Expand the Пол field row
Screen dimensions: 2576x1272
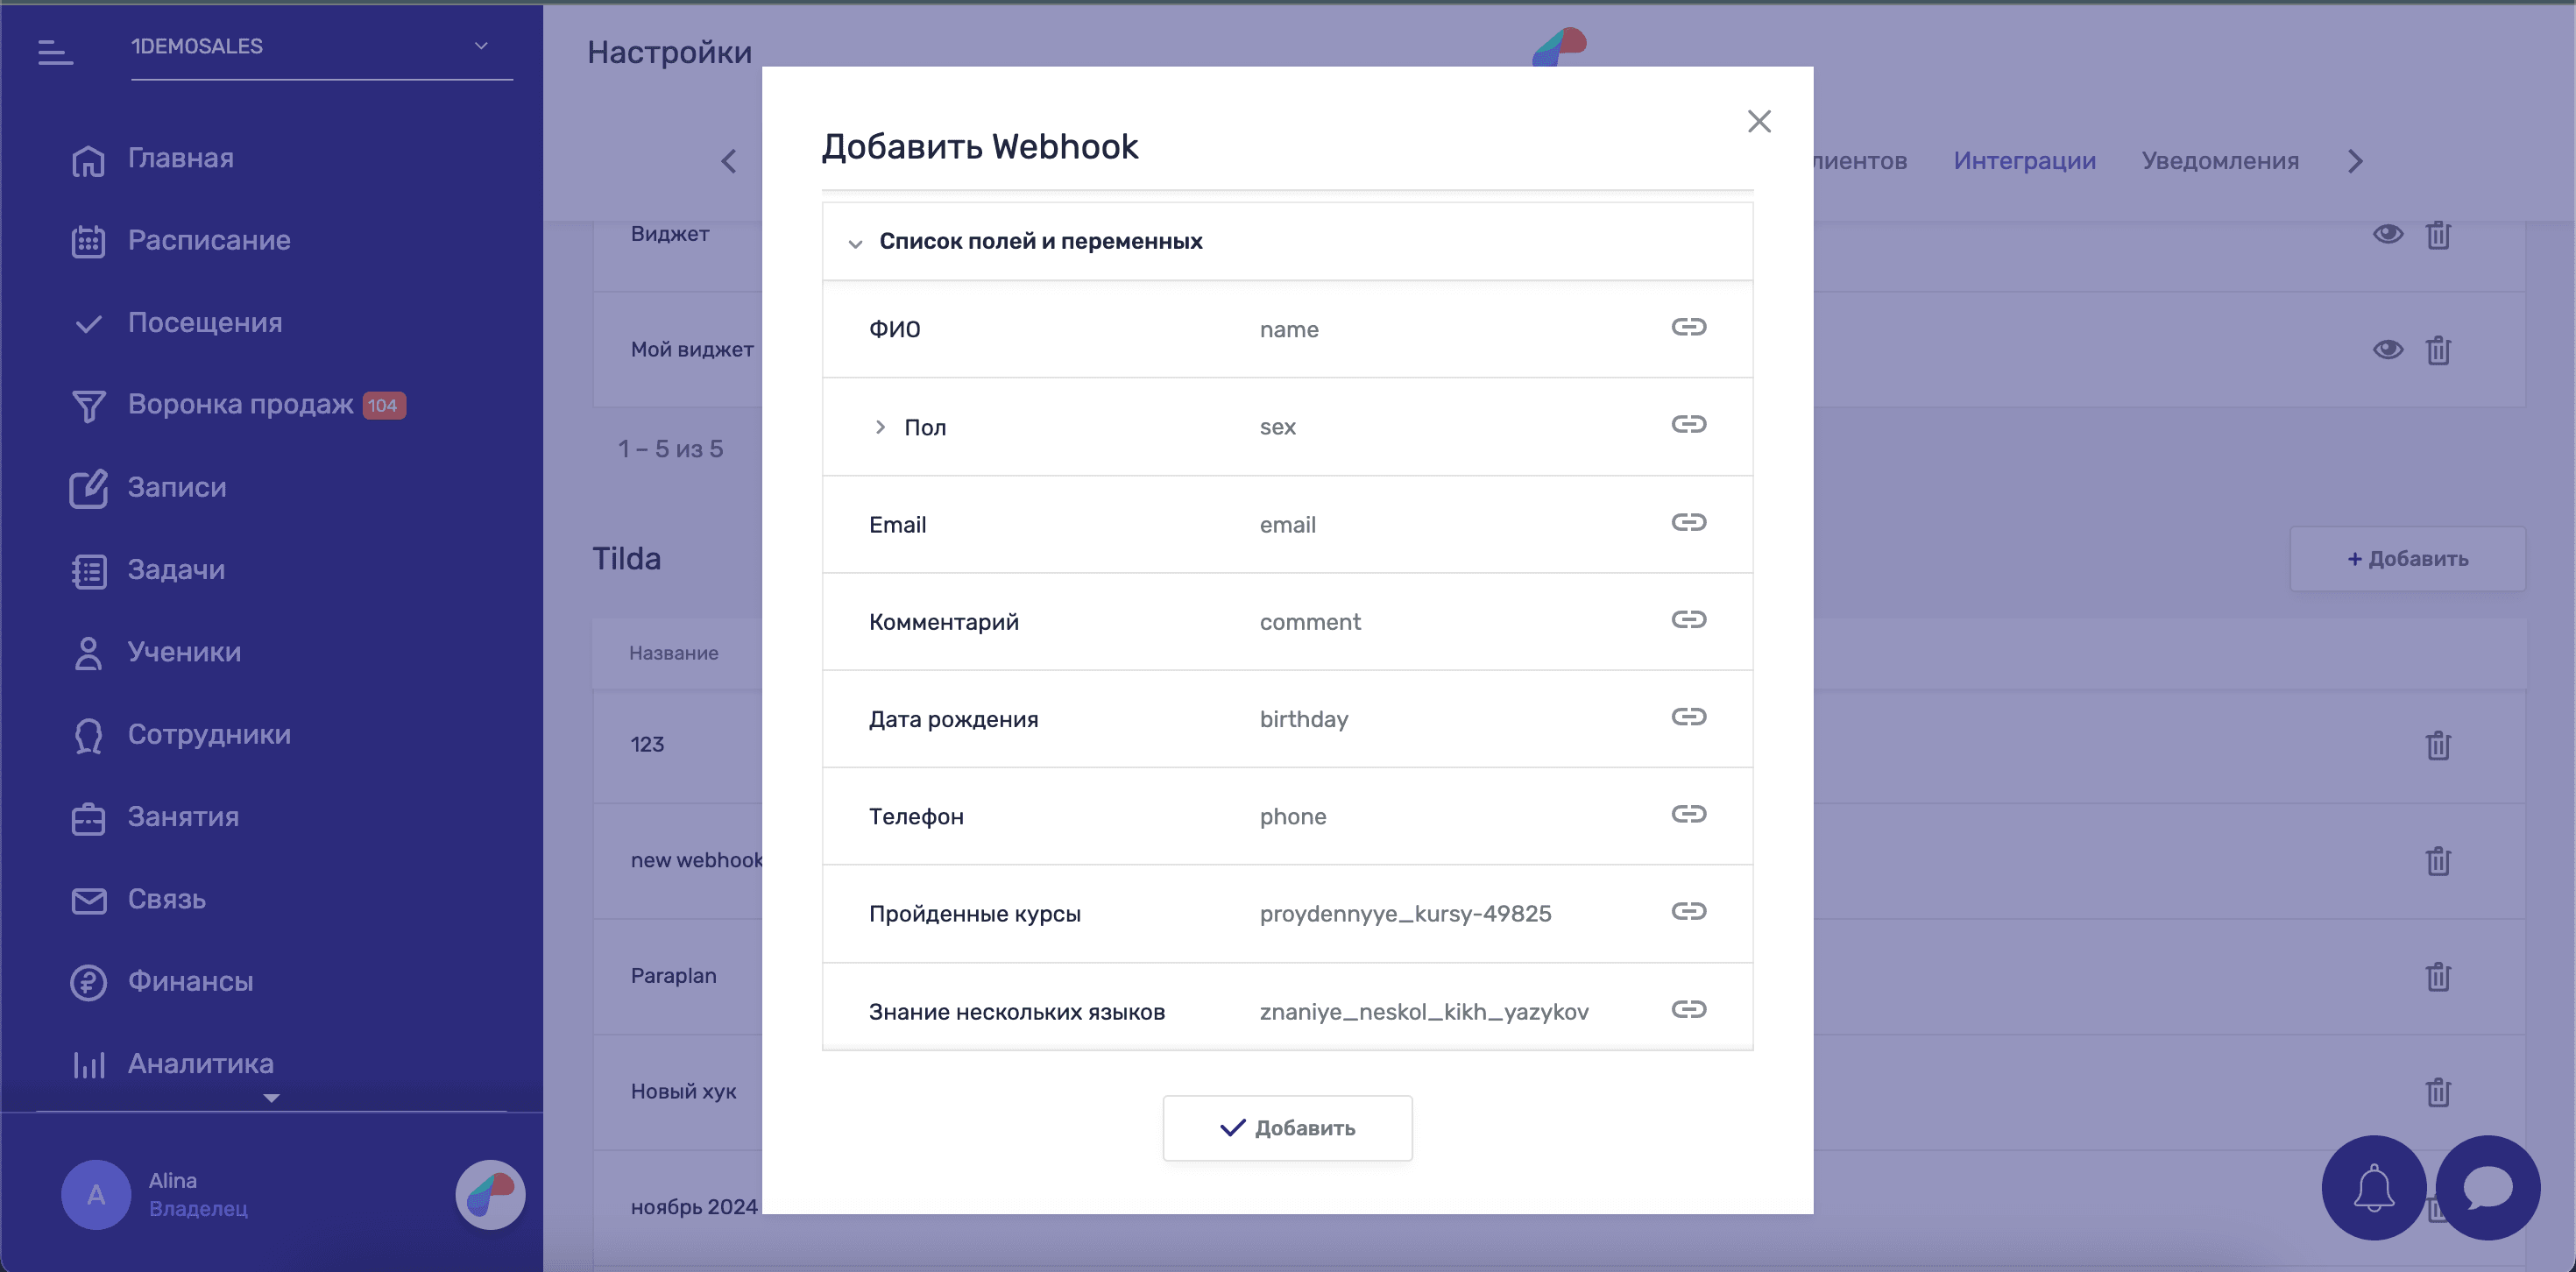point(880,427)
